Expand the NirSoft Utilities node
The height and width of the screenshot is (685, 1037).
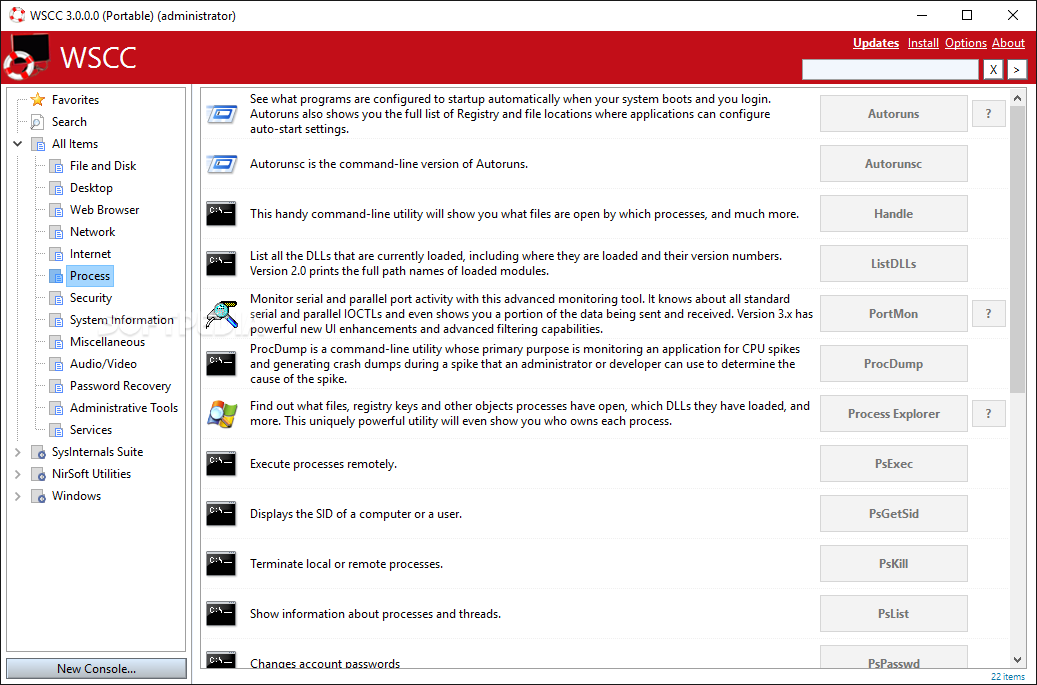(18, 474)
